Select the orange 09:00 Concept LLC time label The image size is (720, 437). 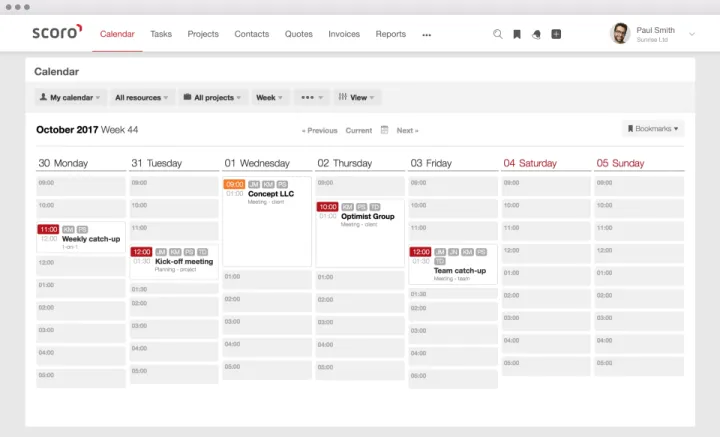[x=234, y=184]
